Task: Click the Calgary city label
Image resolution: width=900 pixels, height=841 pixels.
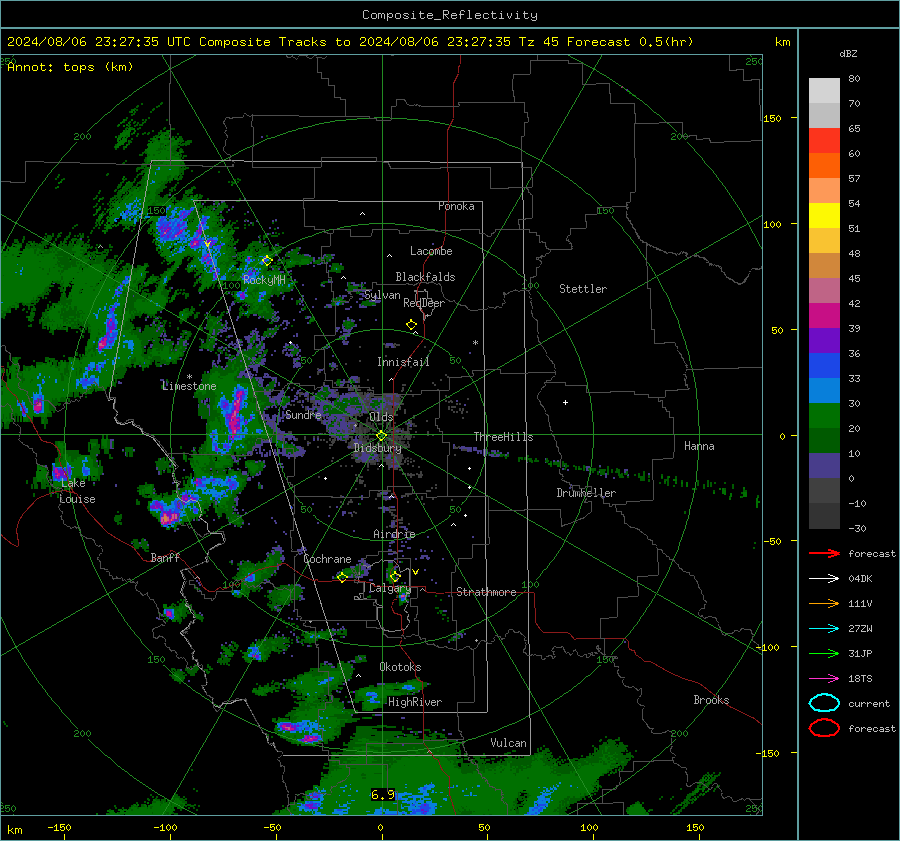Action: coord(390,588)
